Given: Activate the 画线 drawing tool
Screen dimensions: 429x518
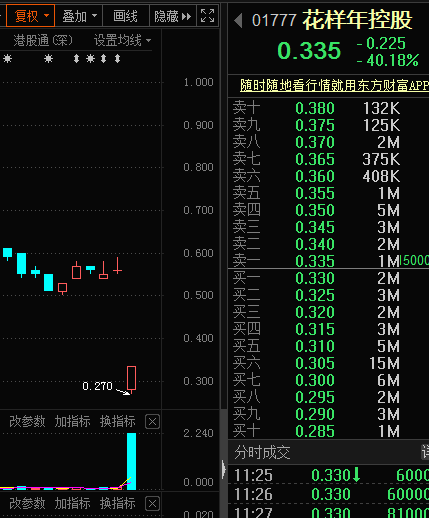Looking at the screenshot, I should 125,16.
